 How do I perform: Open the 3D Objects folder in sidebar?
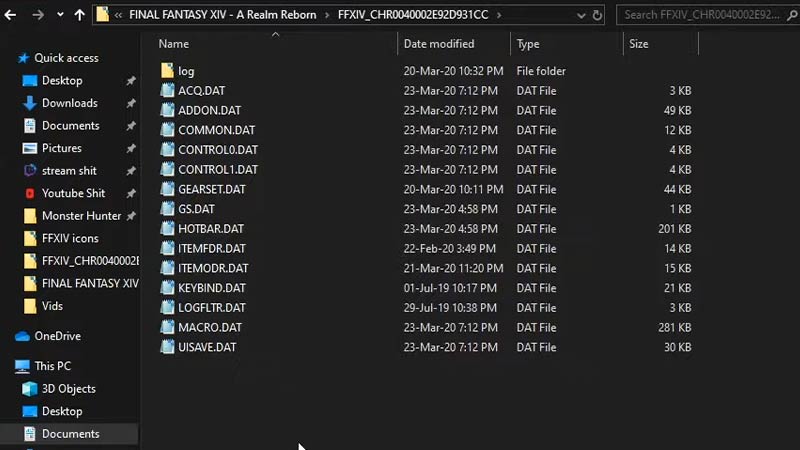click(x=68, y=389)
